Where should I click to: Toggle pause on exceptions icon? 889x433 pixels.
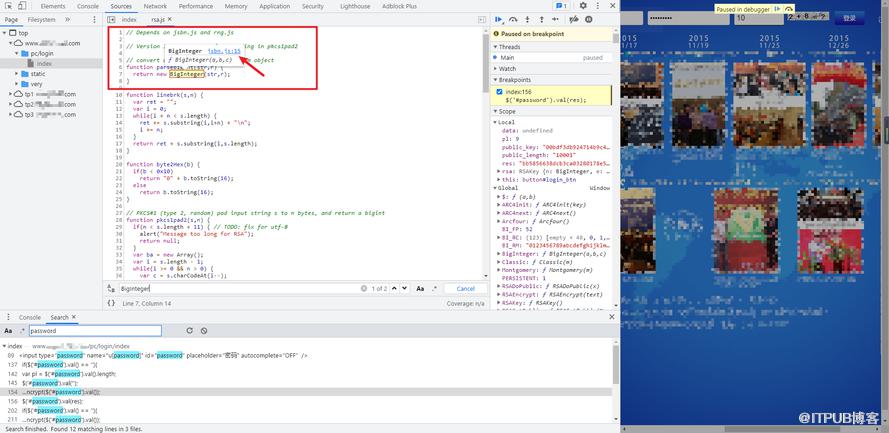point(589,19)
